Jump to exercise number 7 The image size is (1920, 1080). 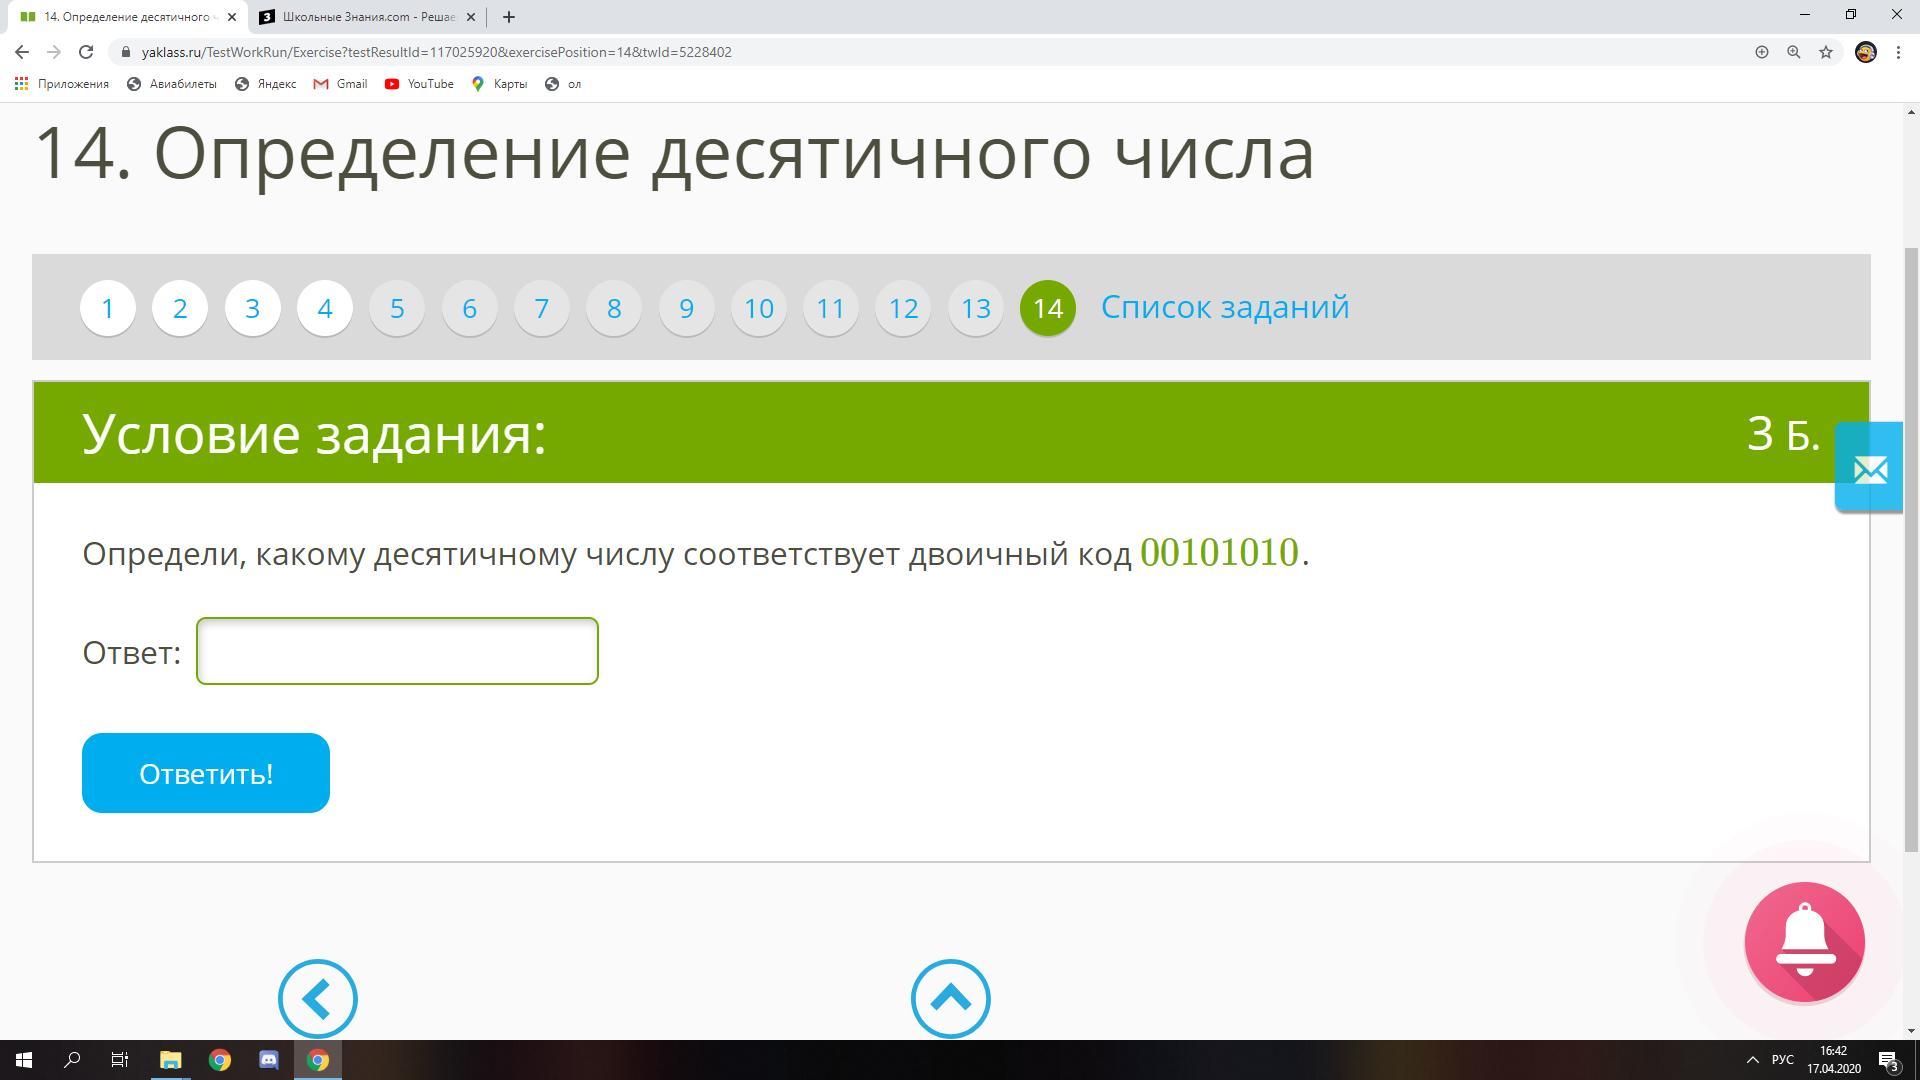click(541, 308)
